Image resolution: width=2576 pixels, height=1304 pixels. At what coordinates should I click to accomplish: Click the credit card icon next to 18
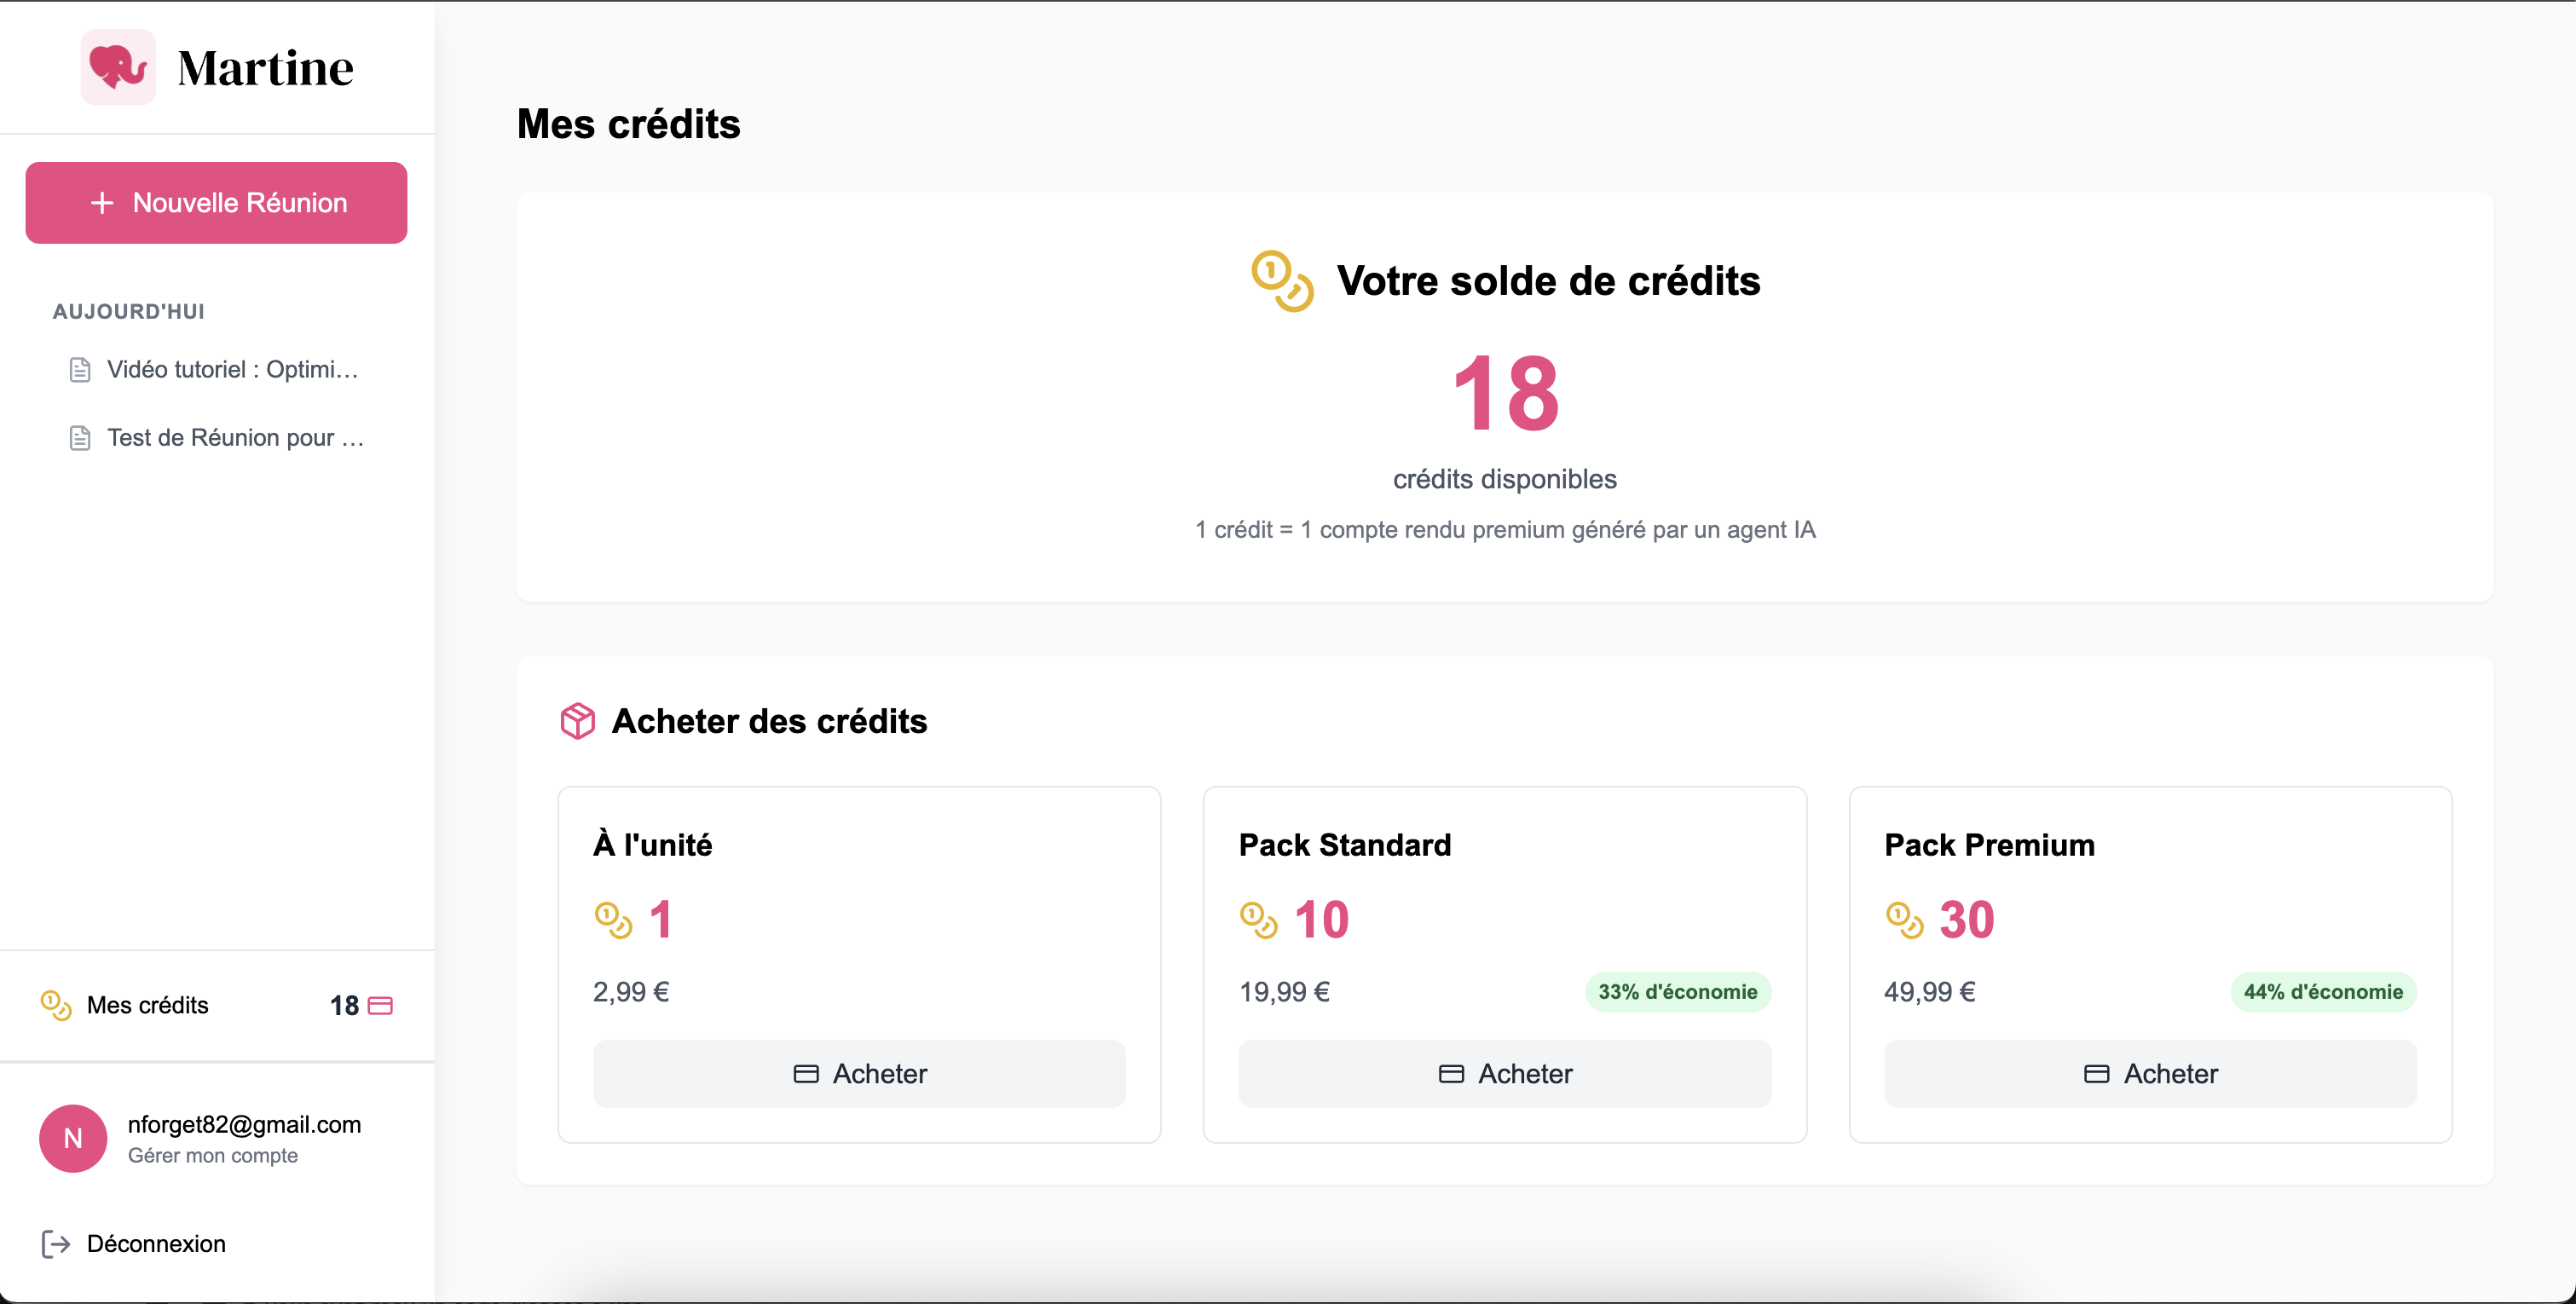pyautogui.click(x=381, y=1005)
